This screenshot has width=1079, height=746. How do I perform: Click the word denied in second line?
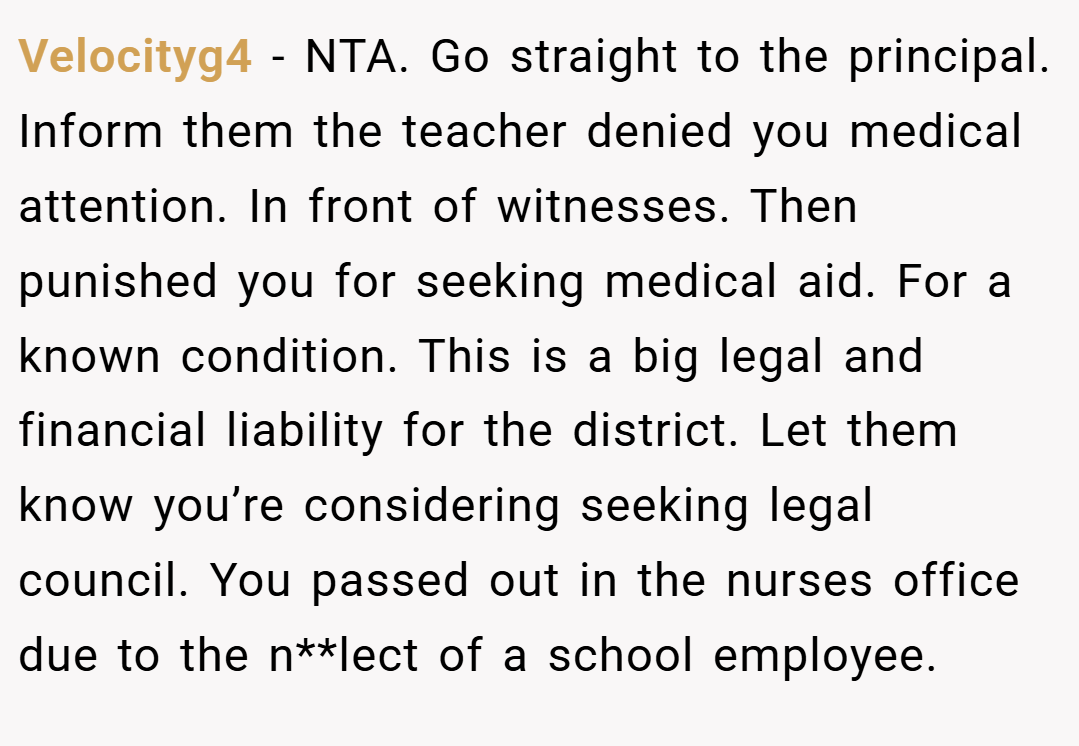click(x=659, y=131)
